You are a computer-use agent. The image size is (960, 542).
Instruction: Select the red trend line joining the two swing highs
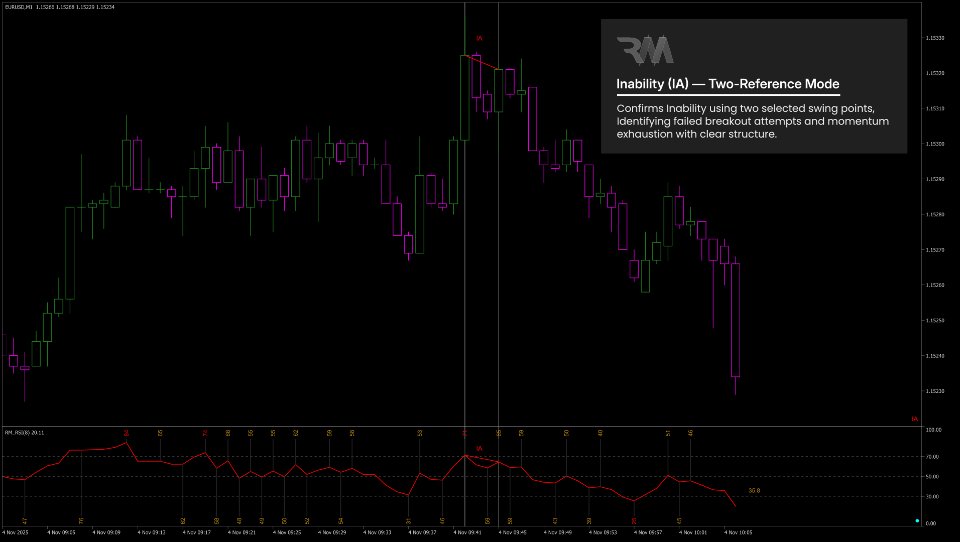(x=484, y=62)
